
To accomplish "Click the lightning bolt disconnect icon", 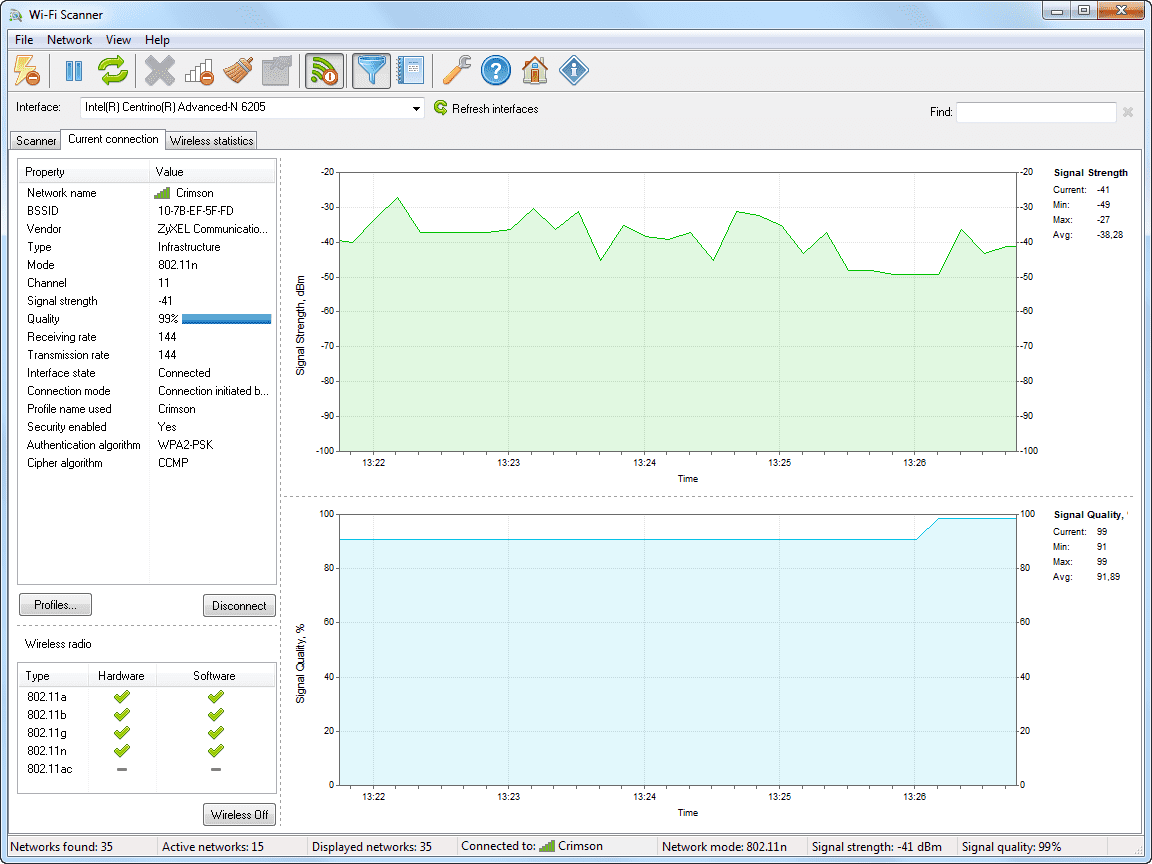I will (x=27, y=71).
